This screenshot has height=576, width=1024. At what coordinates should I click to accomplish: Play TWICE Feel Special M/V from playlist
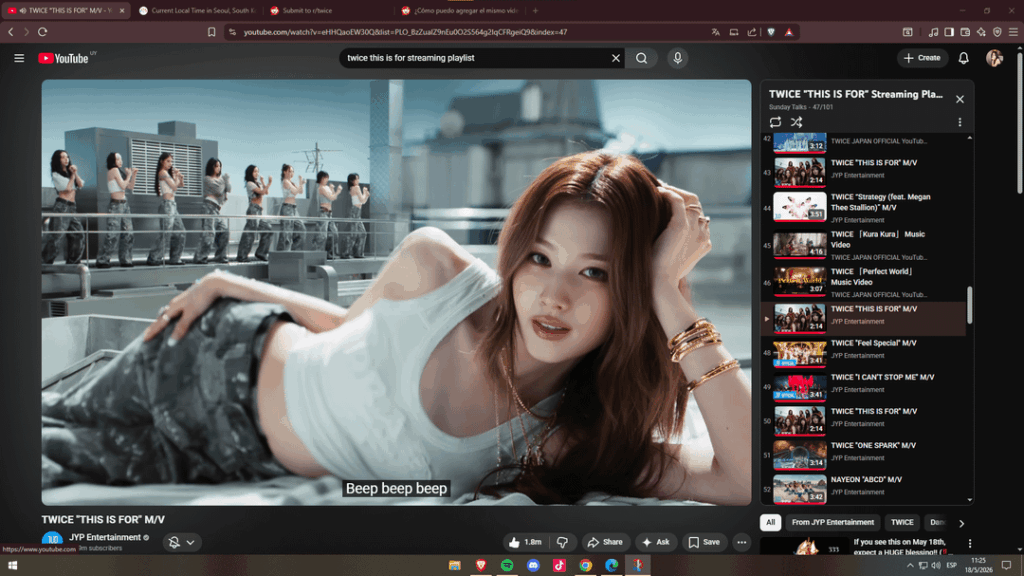point(862,353)
